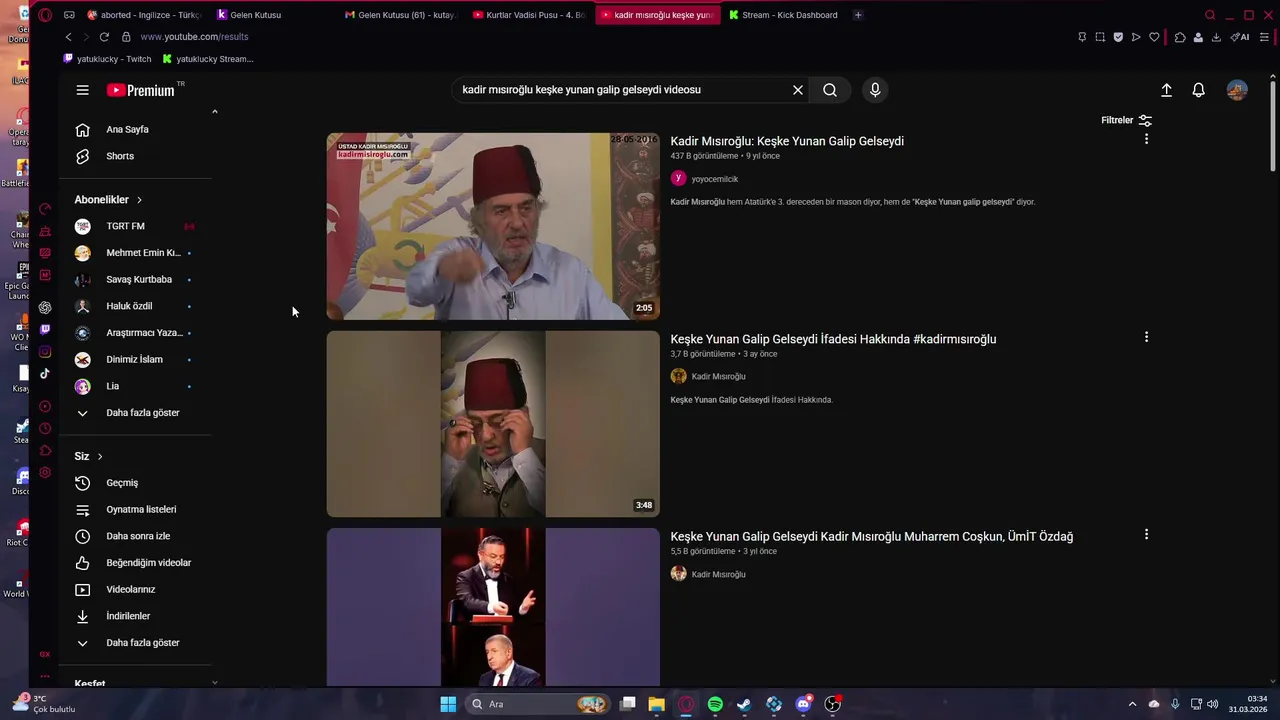This screenshot has width=1280, height=720.
Task: Switch to the Kurtlar Vadisi Pusu tab
Action: (x=528, y=15)
